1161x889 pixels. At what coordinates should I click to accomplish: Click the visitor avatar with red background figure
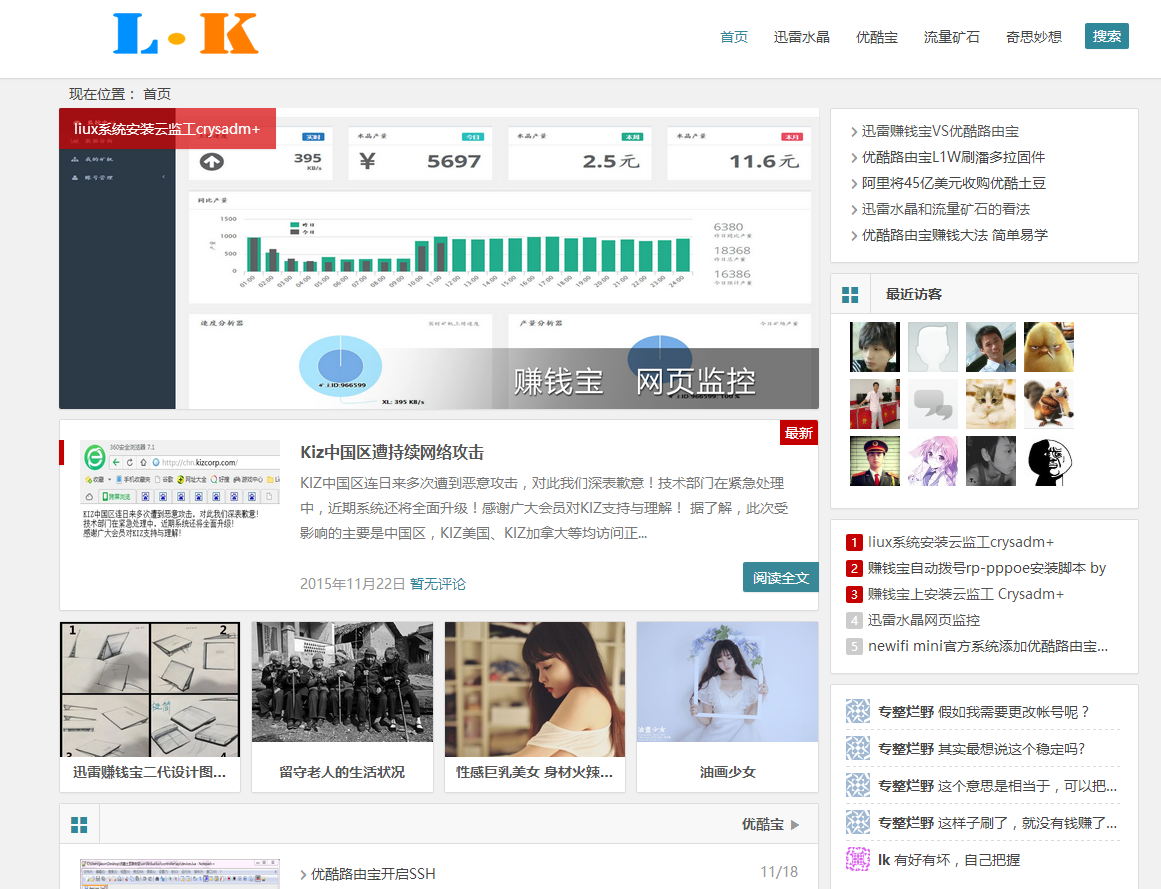874,404
